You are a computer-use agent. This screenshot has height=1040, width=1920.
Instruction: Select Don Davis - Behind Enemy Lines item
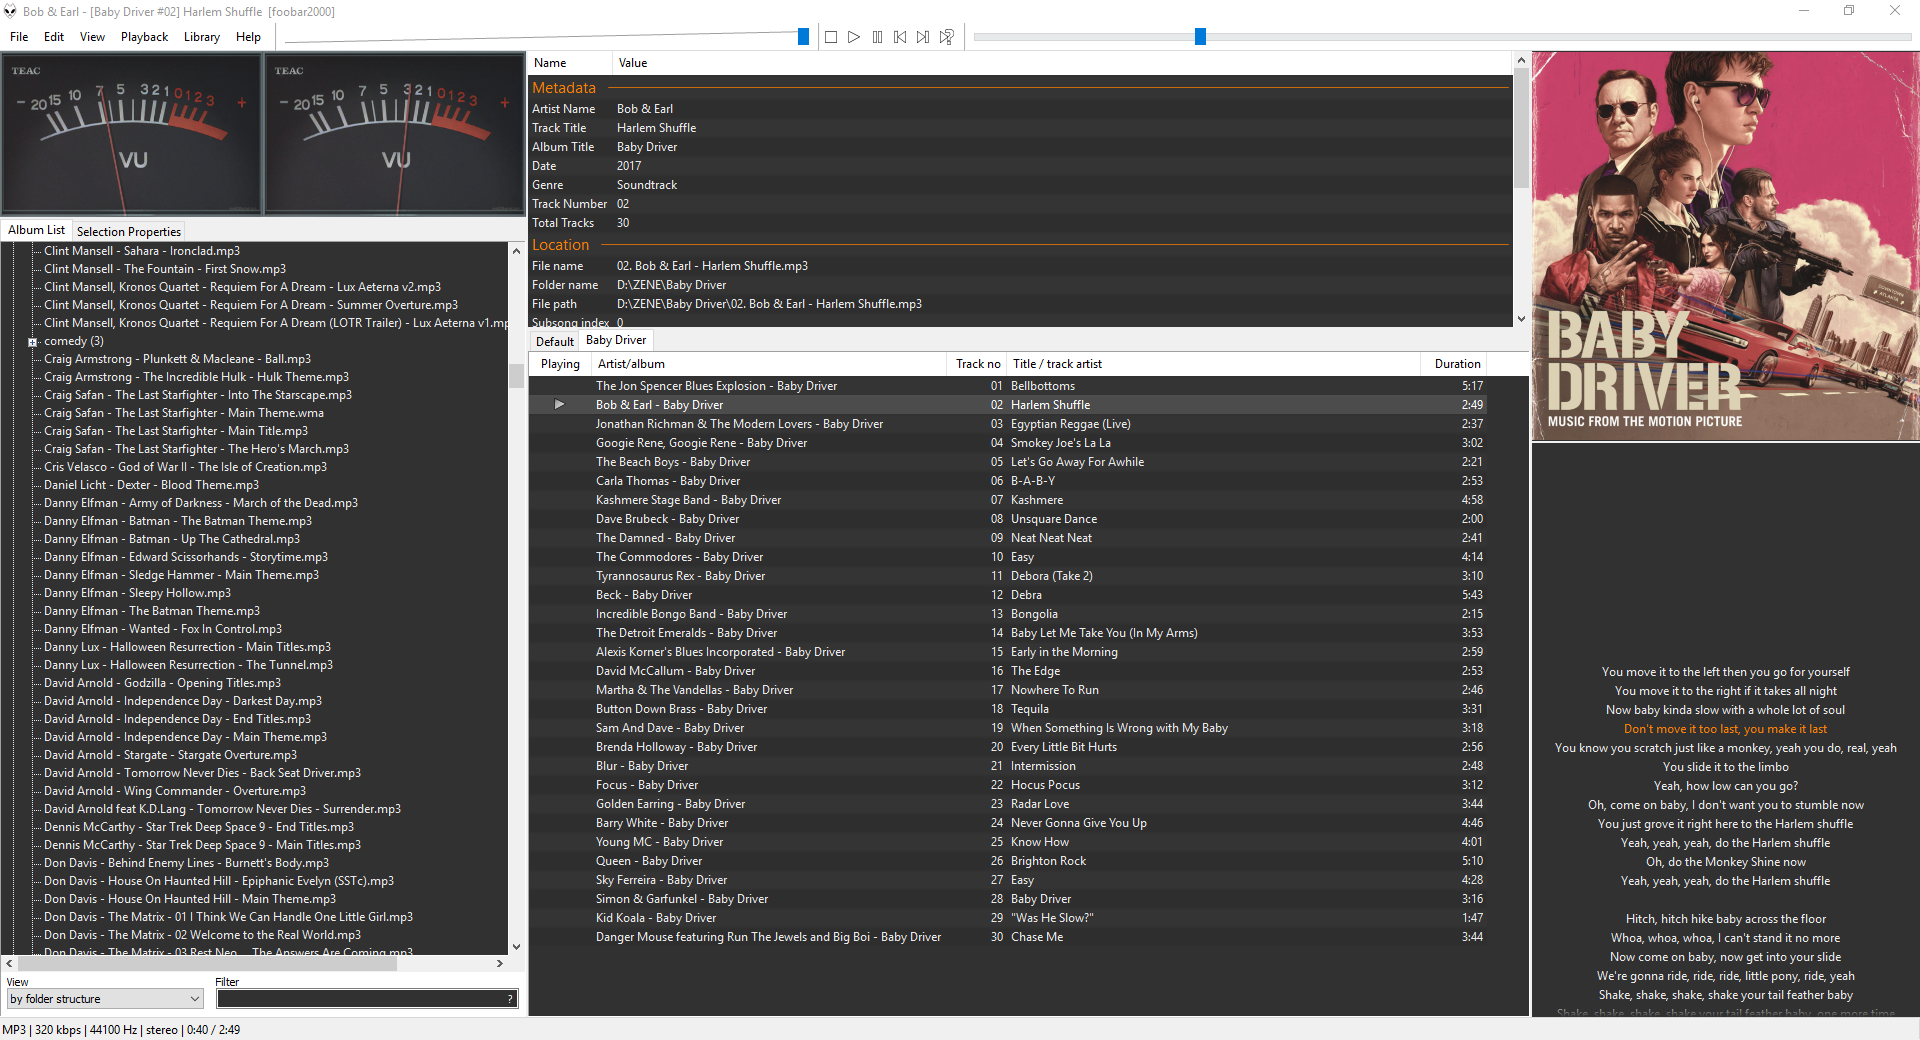pyautogui.click(x=186, y=863)
